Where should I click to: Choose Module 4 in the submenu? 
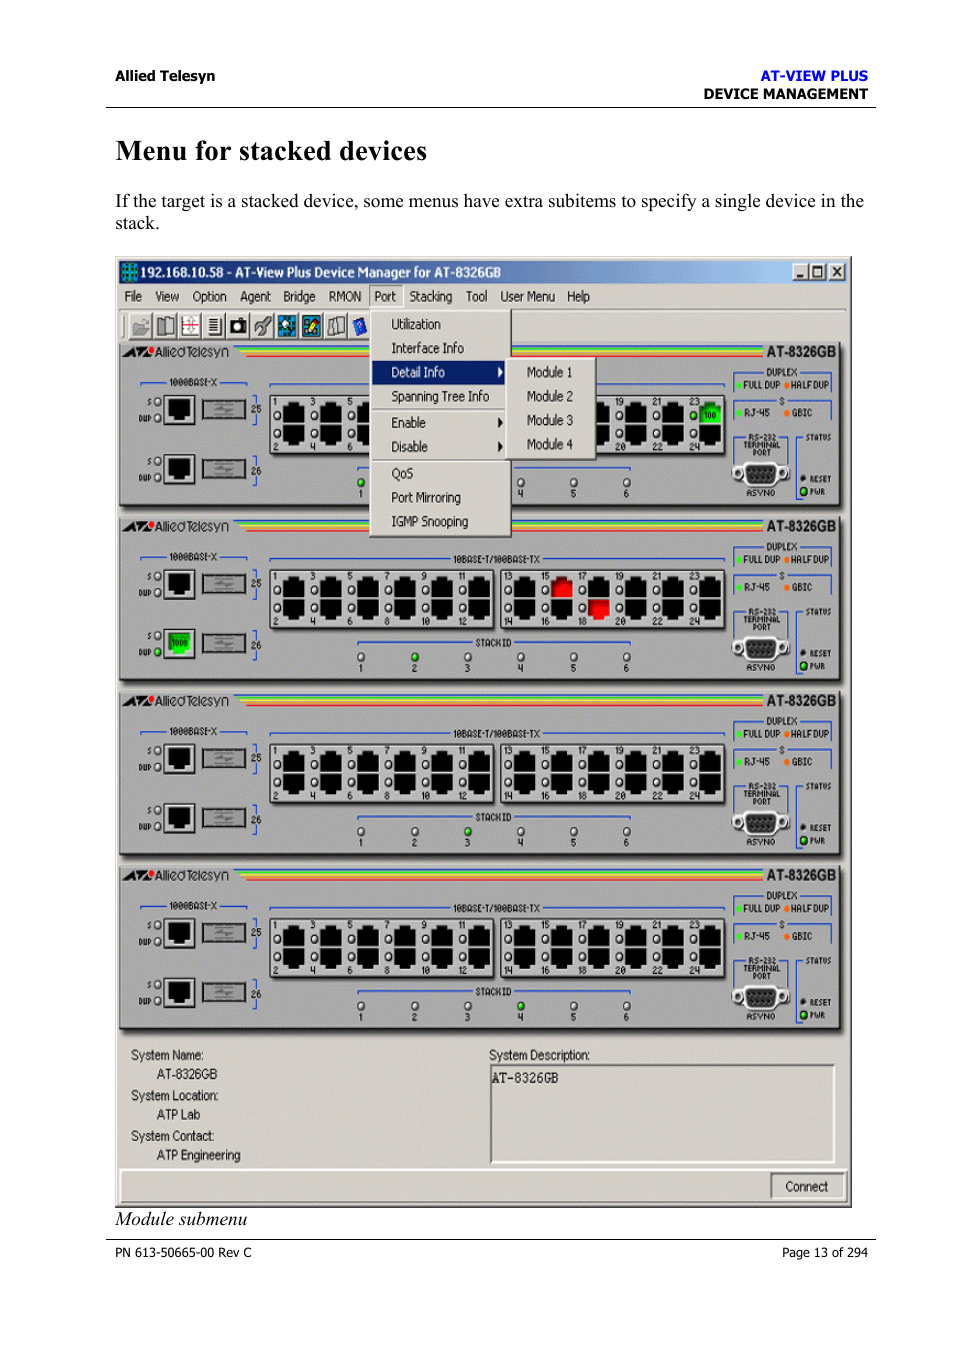click(551, 444)
